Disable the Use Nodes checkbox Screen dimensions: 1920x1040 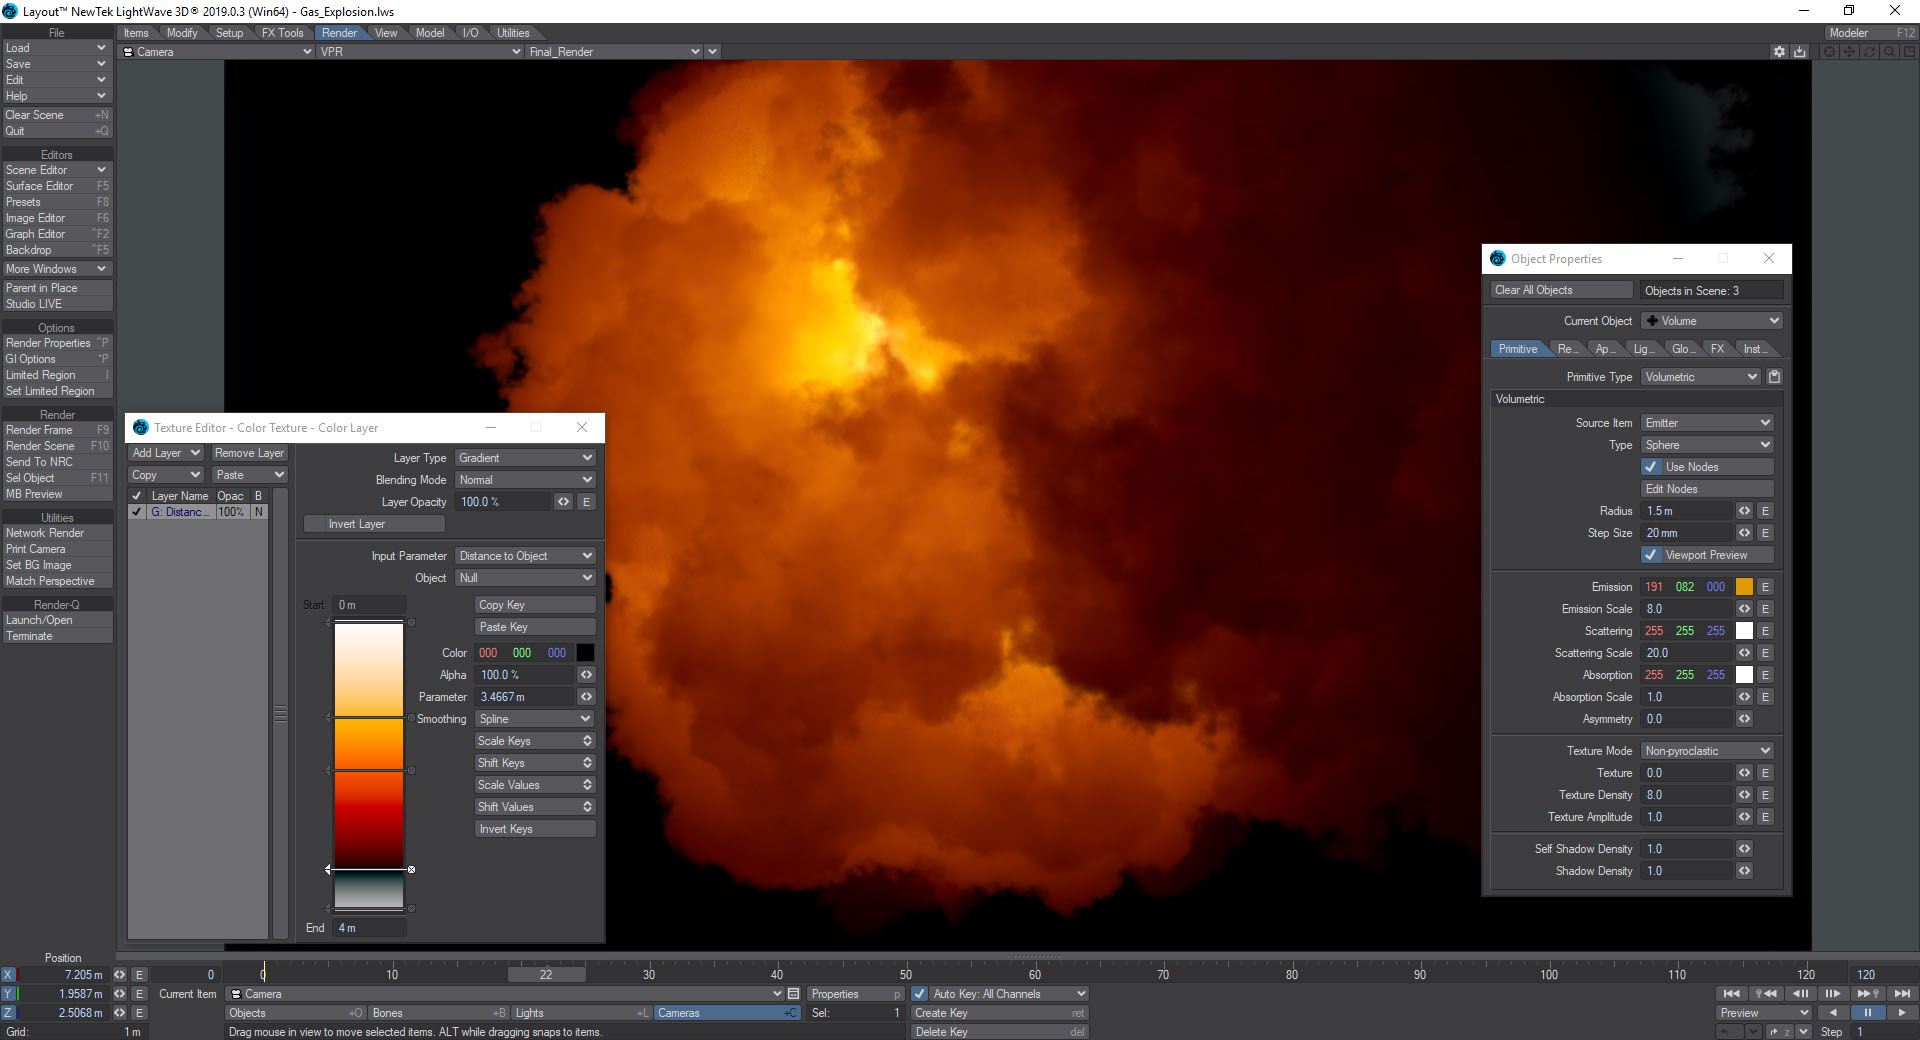point(1651,467)
